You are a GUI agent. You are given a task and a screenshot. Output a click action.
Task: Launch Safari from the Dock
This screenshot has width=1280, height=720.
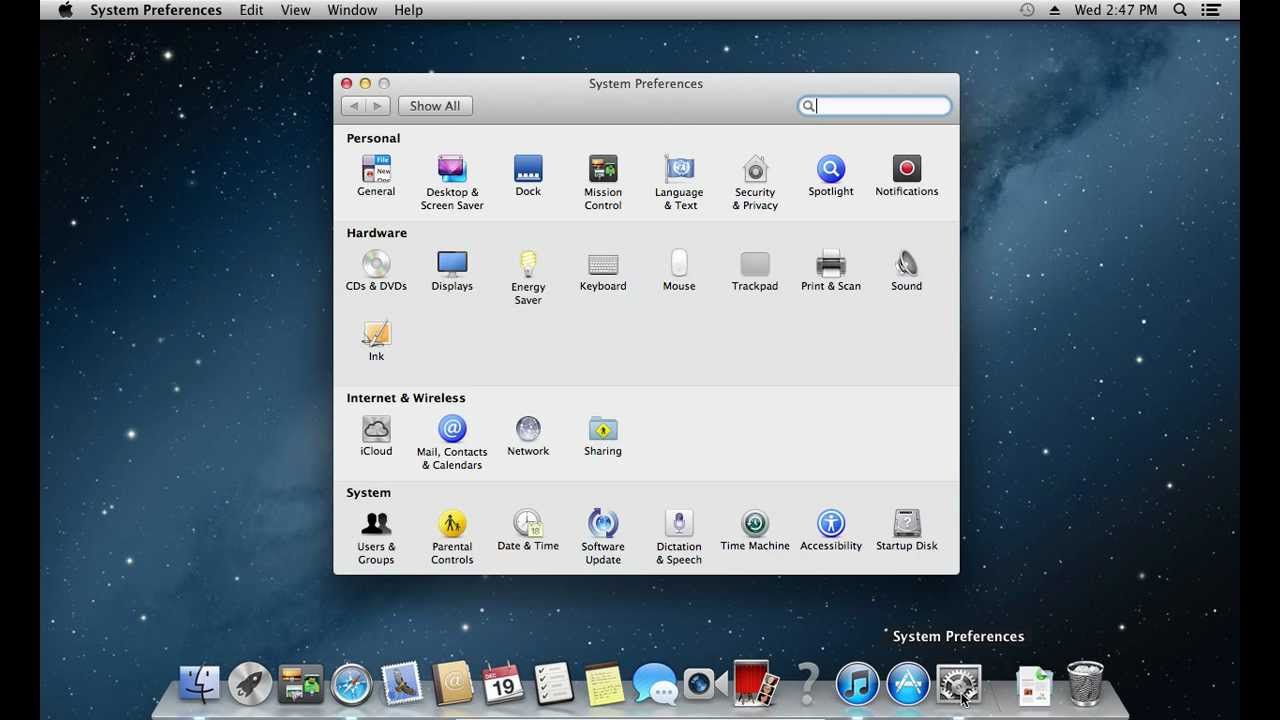pyautogui.click(x=352, y=685)
